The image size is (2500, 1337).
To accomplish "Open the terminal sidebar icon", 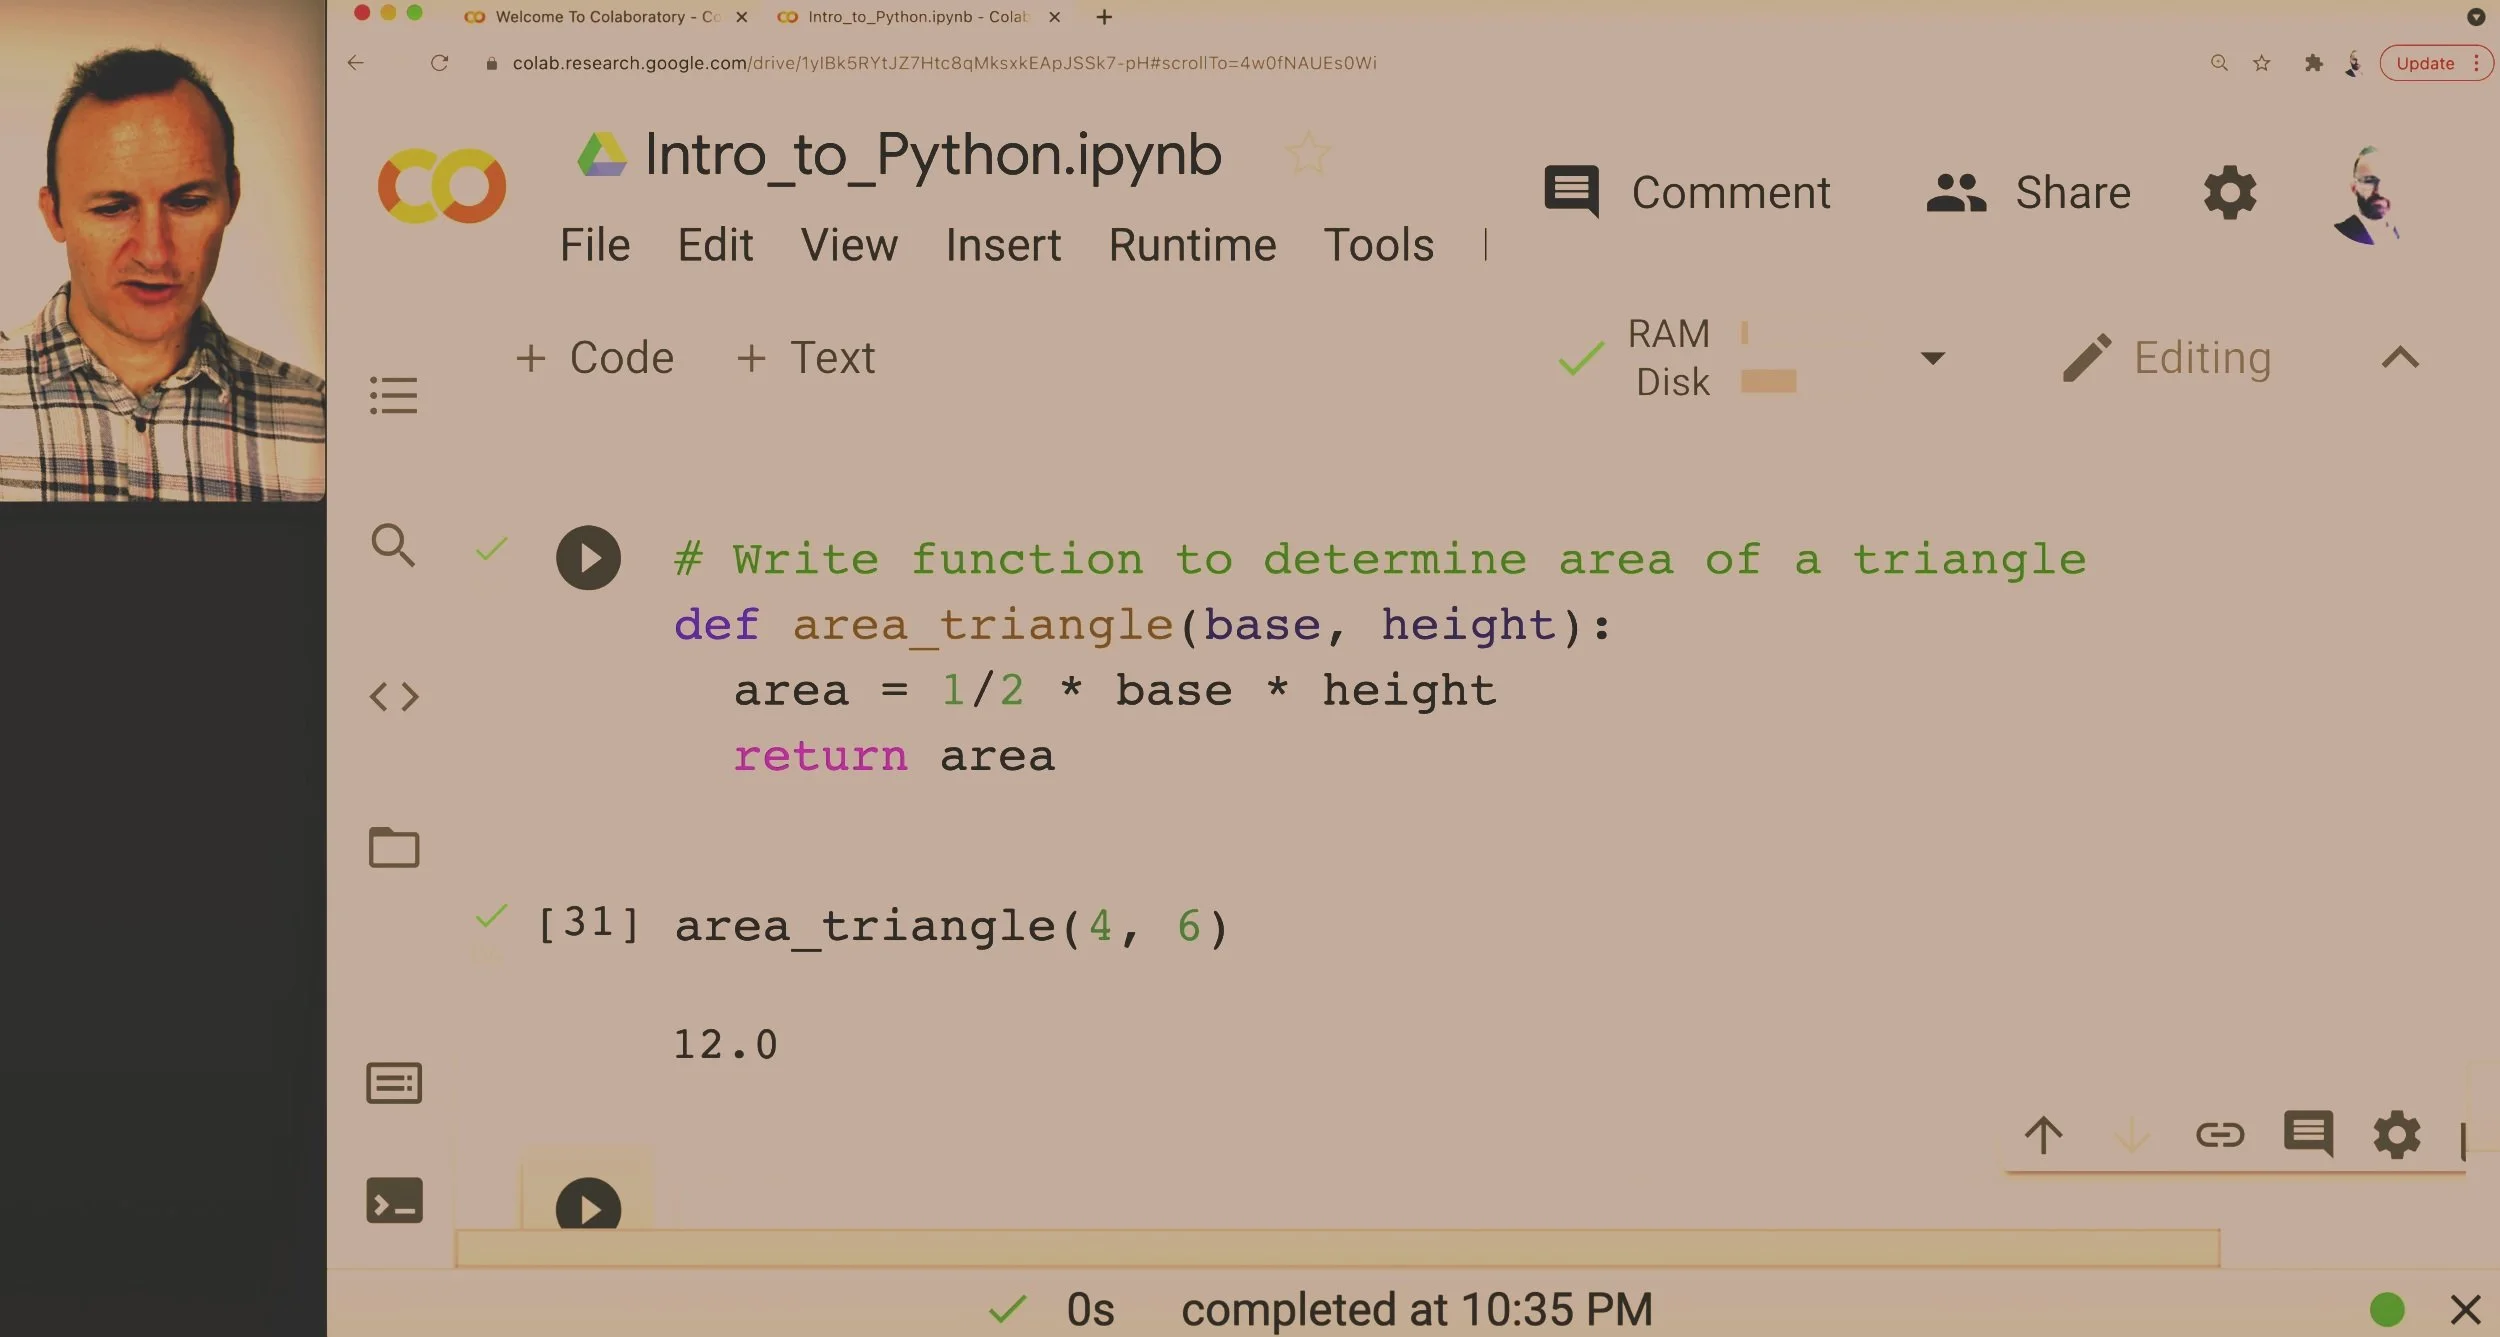I will (393, 1201).
